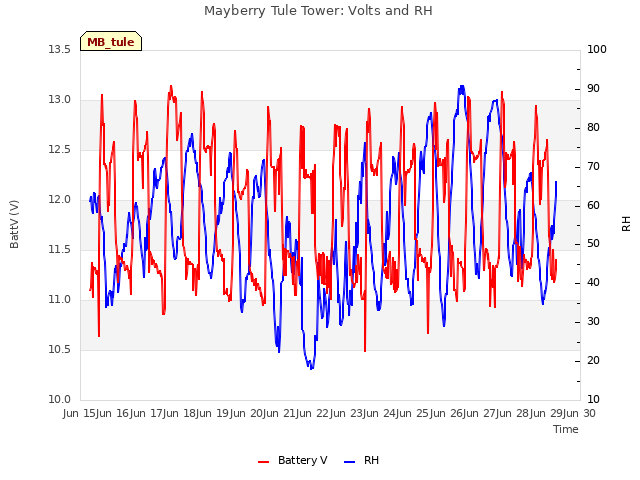Click the 20 right axis tick label
This screenshot has height=480, width=640.
(593, 360)
